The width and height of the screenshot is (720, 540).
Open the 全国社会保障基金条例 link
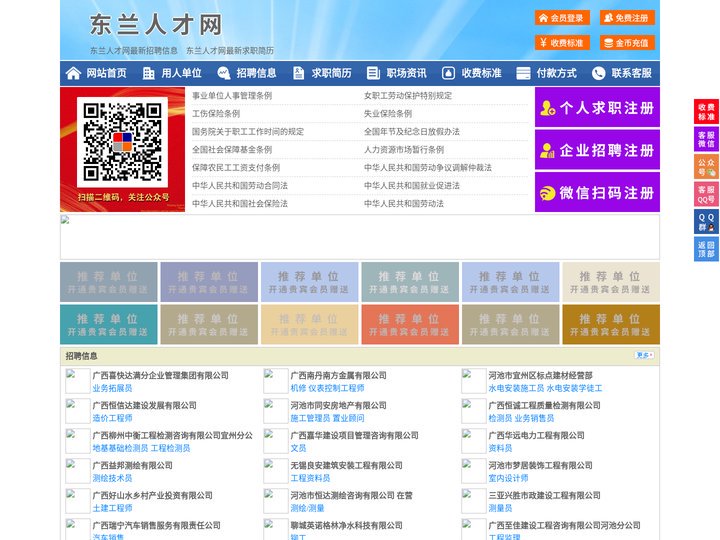[232, 150]
